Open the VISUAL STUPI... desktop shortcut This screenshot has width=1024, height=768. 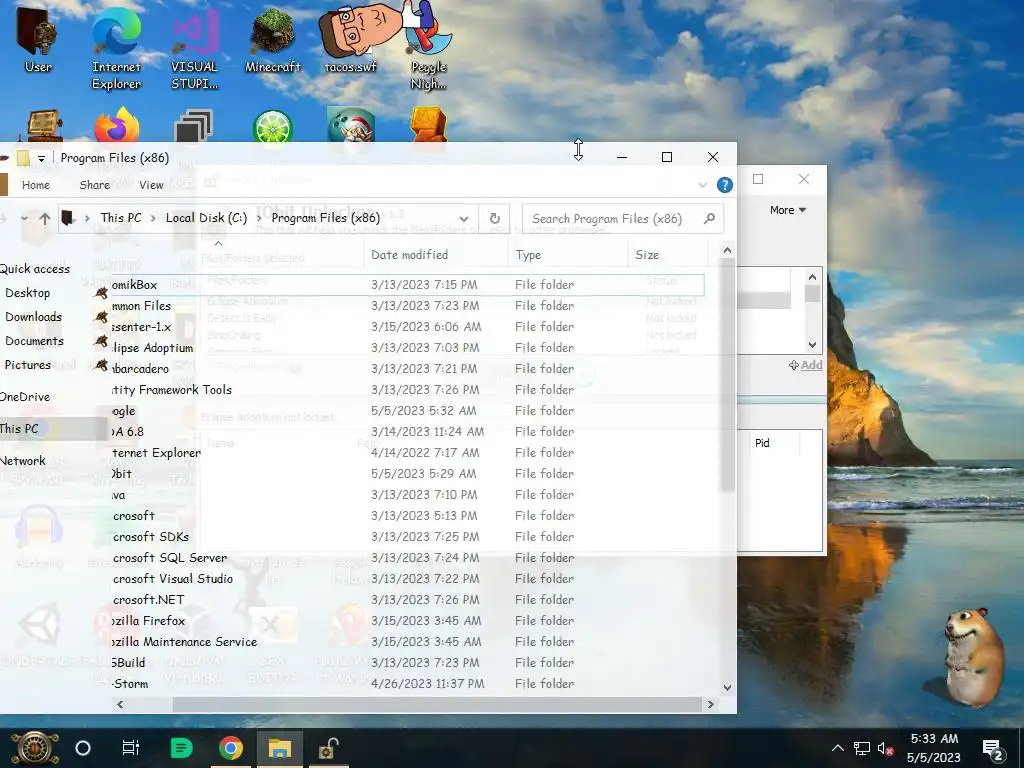(x=195, y=47)
